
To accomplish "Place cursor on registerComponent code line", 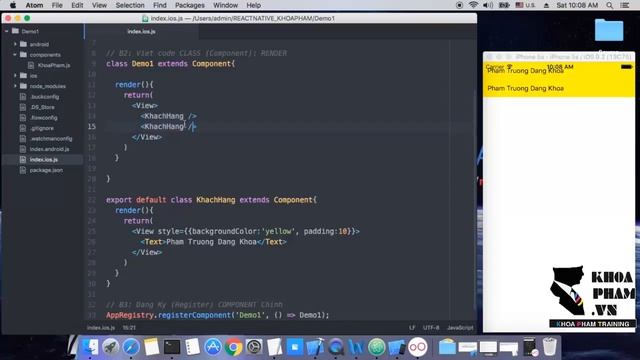I will click(217, 315).
